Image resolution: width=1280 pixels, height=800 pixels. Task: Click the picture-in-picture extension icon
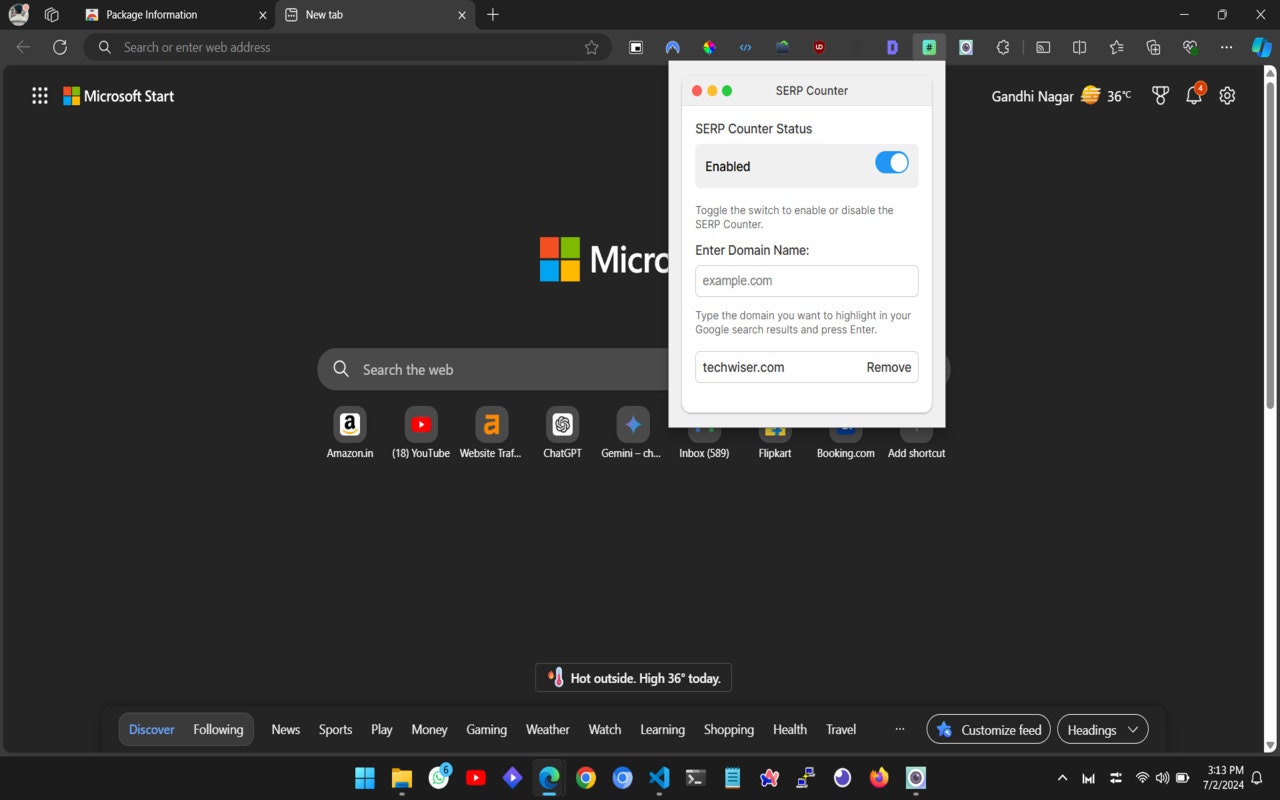pos(635,47)
